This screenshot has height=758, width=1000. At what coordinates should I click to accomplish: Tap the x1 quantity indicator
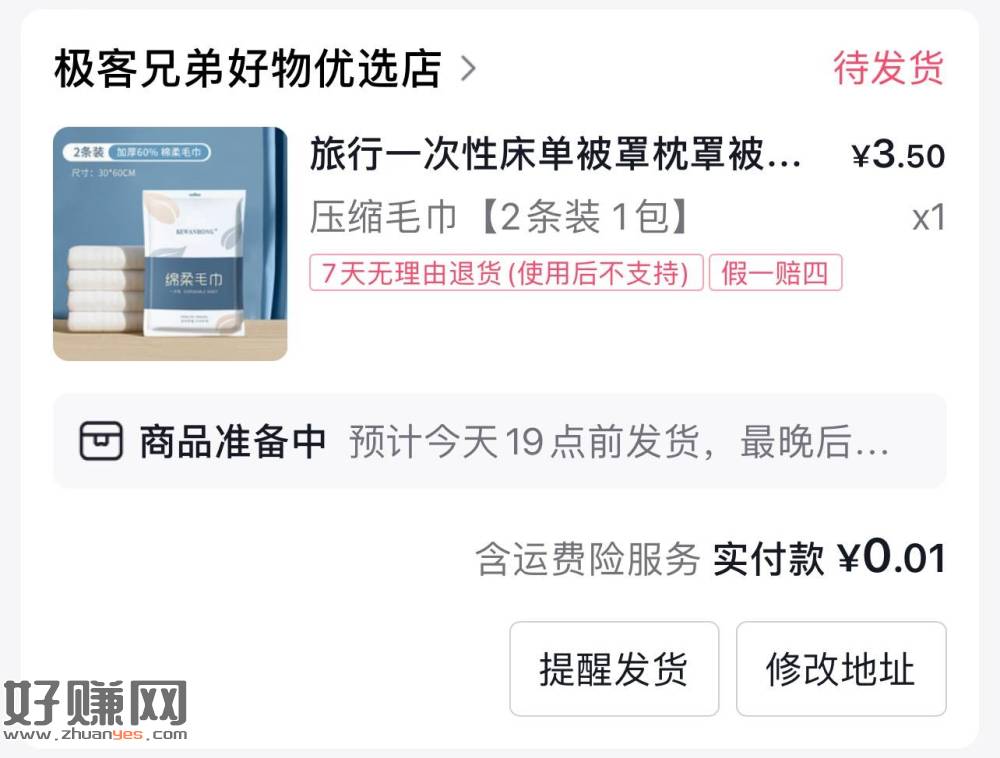click(929, 218)
